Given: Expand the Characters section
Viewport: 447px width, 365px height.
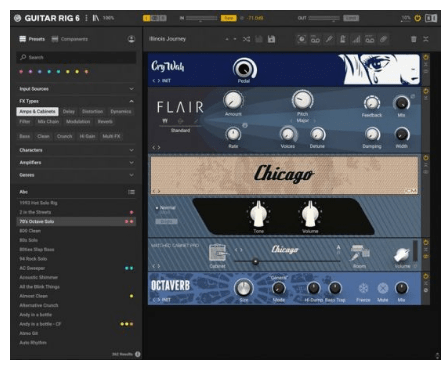Looking at the screenshot, I should coord(76,150).
